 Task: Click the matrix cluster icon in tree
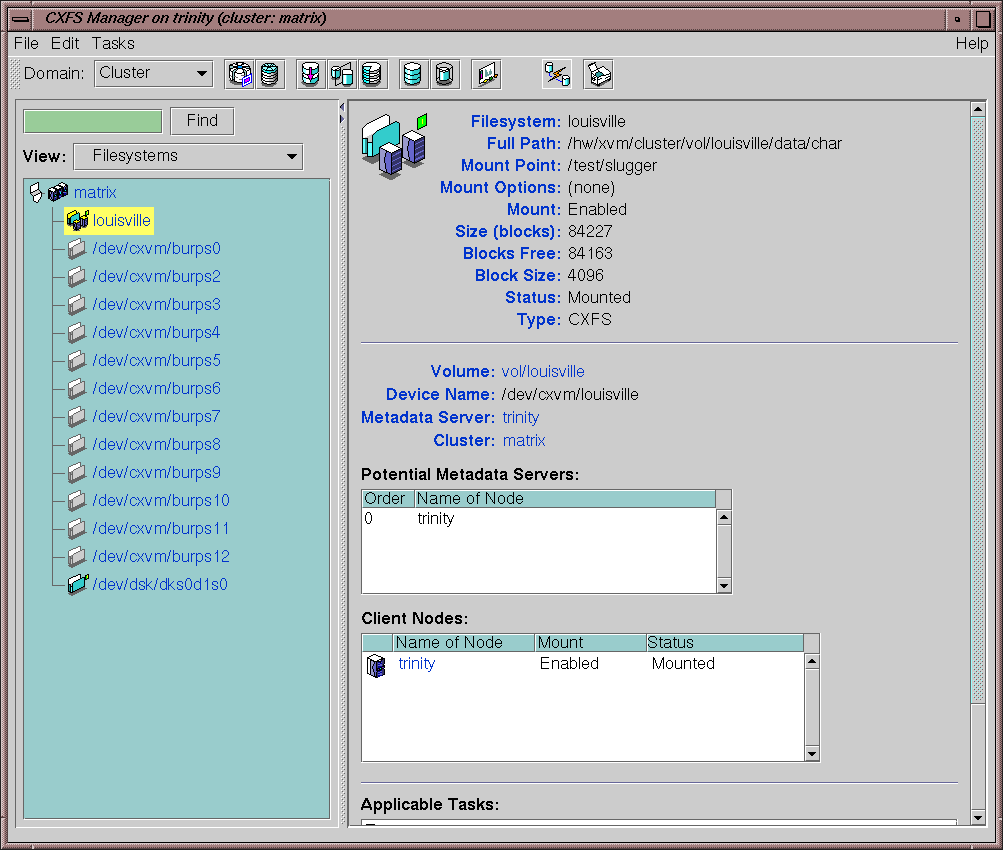(58, 192)
